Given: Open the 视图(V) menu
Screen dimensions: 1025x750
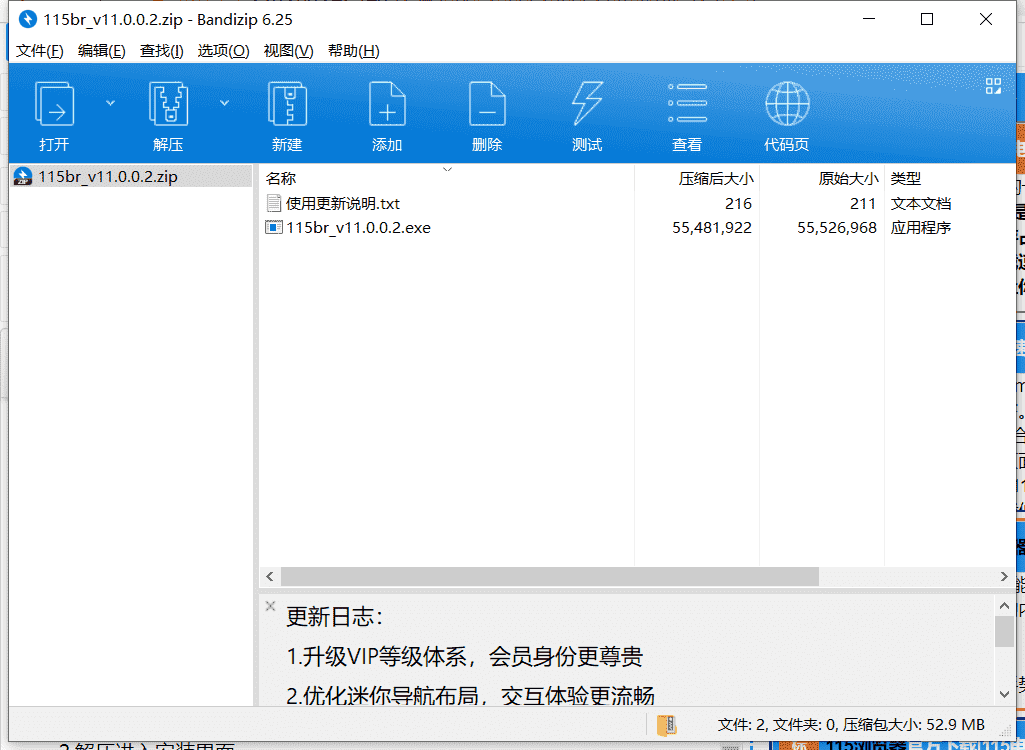Looking at the screenshot, I should click(288, 51).
